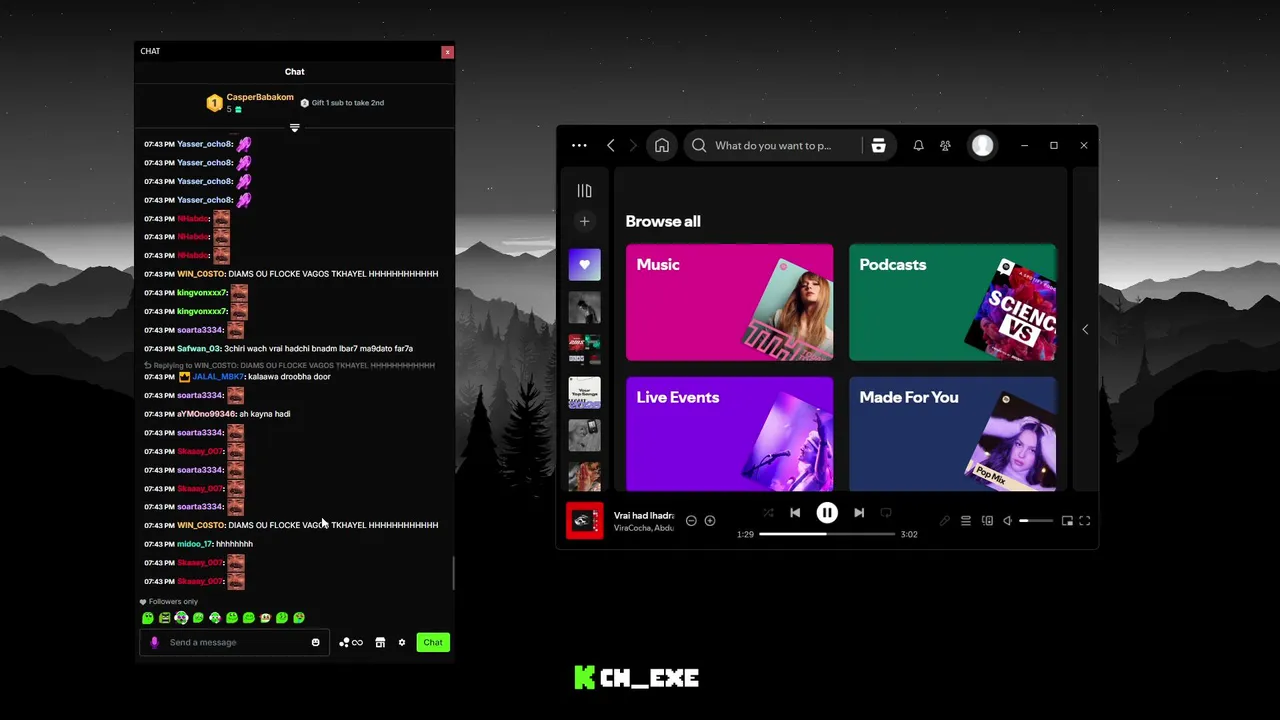
Task: Expand the right panel chevron in Spotify
Action: pyautogui.click(x=1085, y=329)
